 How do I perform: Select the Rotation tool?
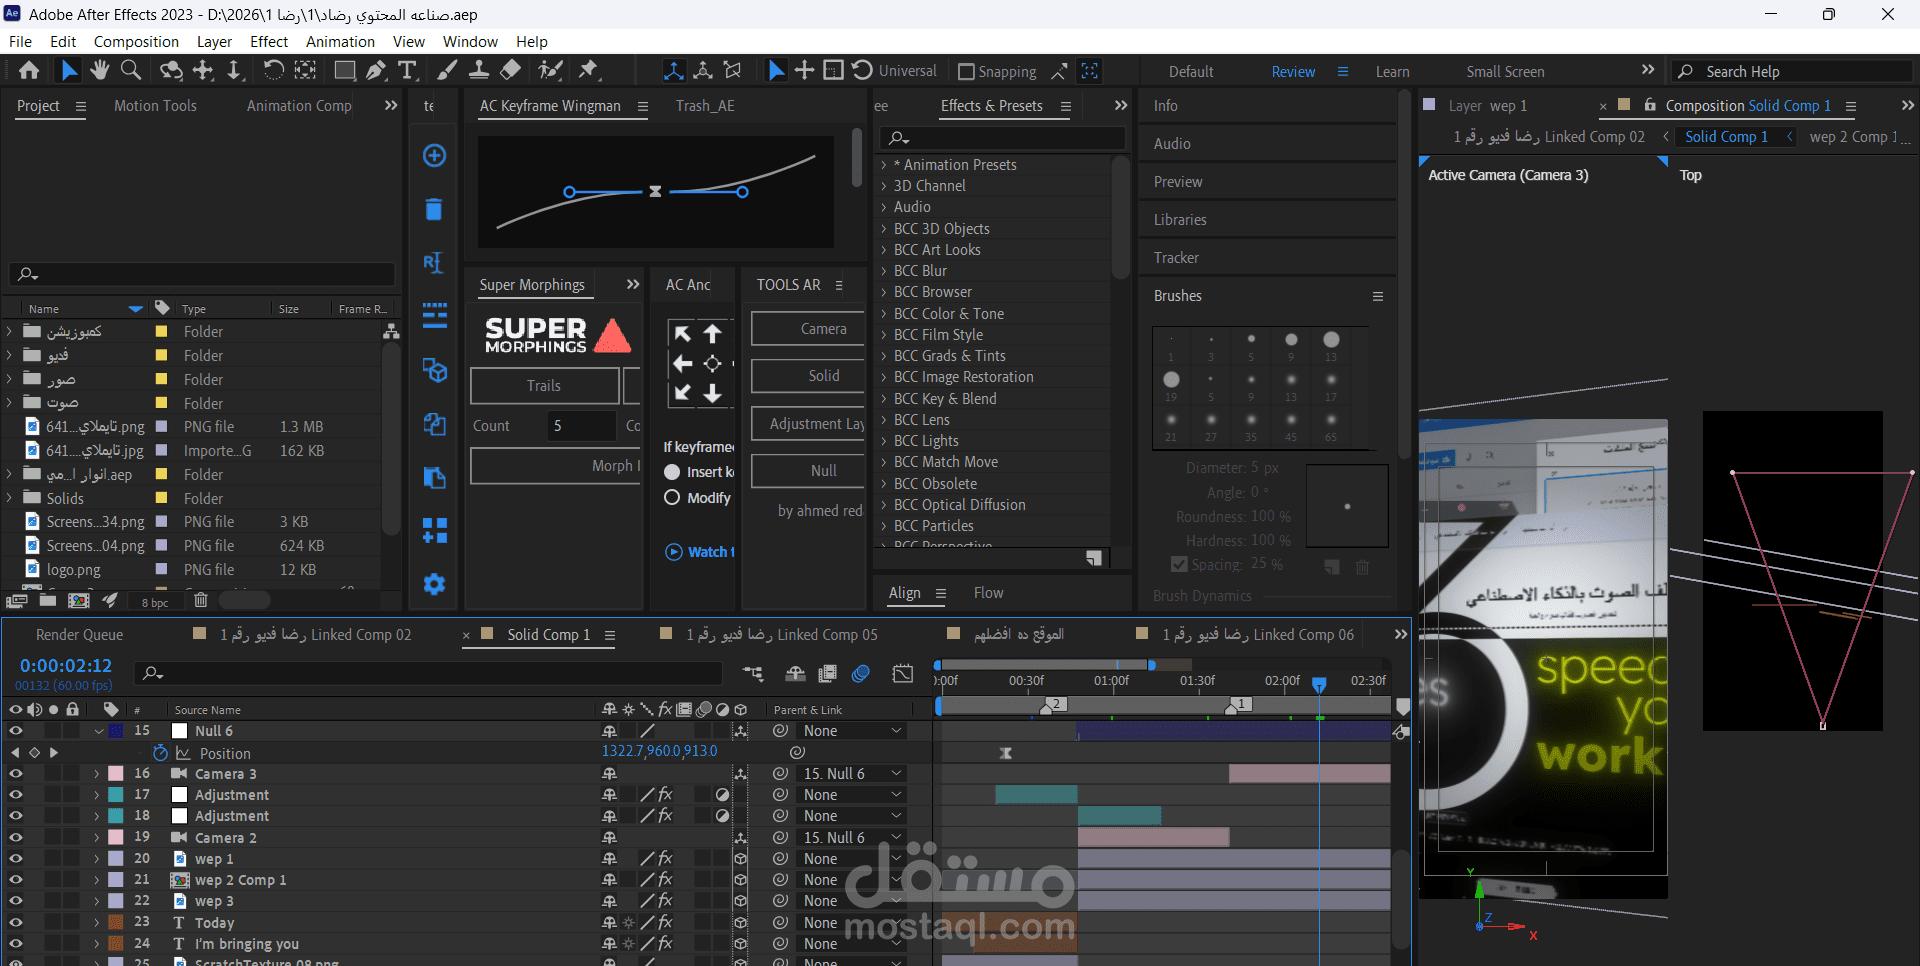(273, 70)
